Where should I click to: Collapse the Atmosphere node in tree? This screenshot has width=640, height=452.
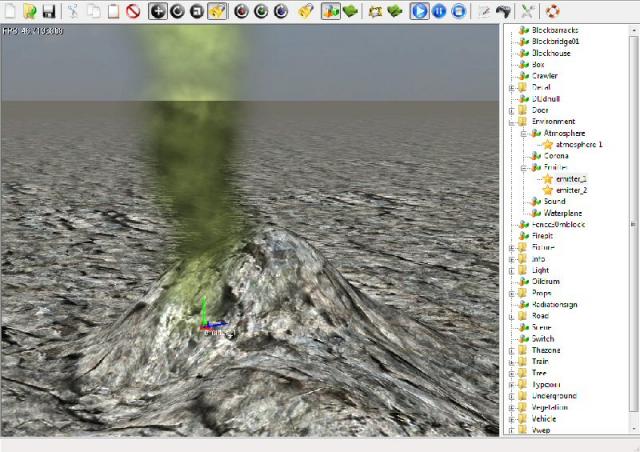(522, 133)
